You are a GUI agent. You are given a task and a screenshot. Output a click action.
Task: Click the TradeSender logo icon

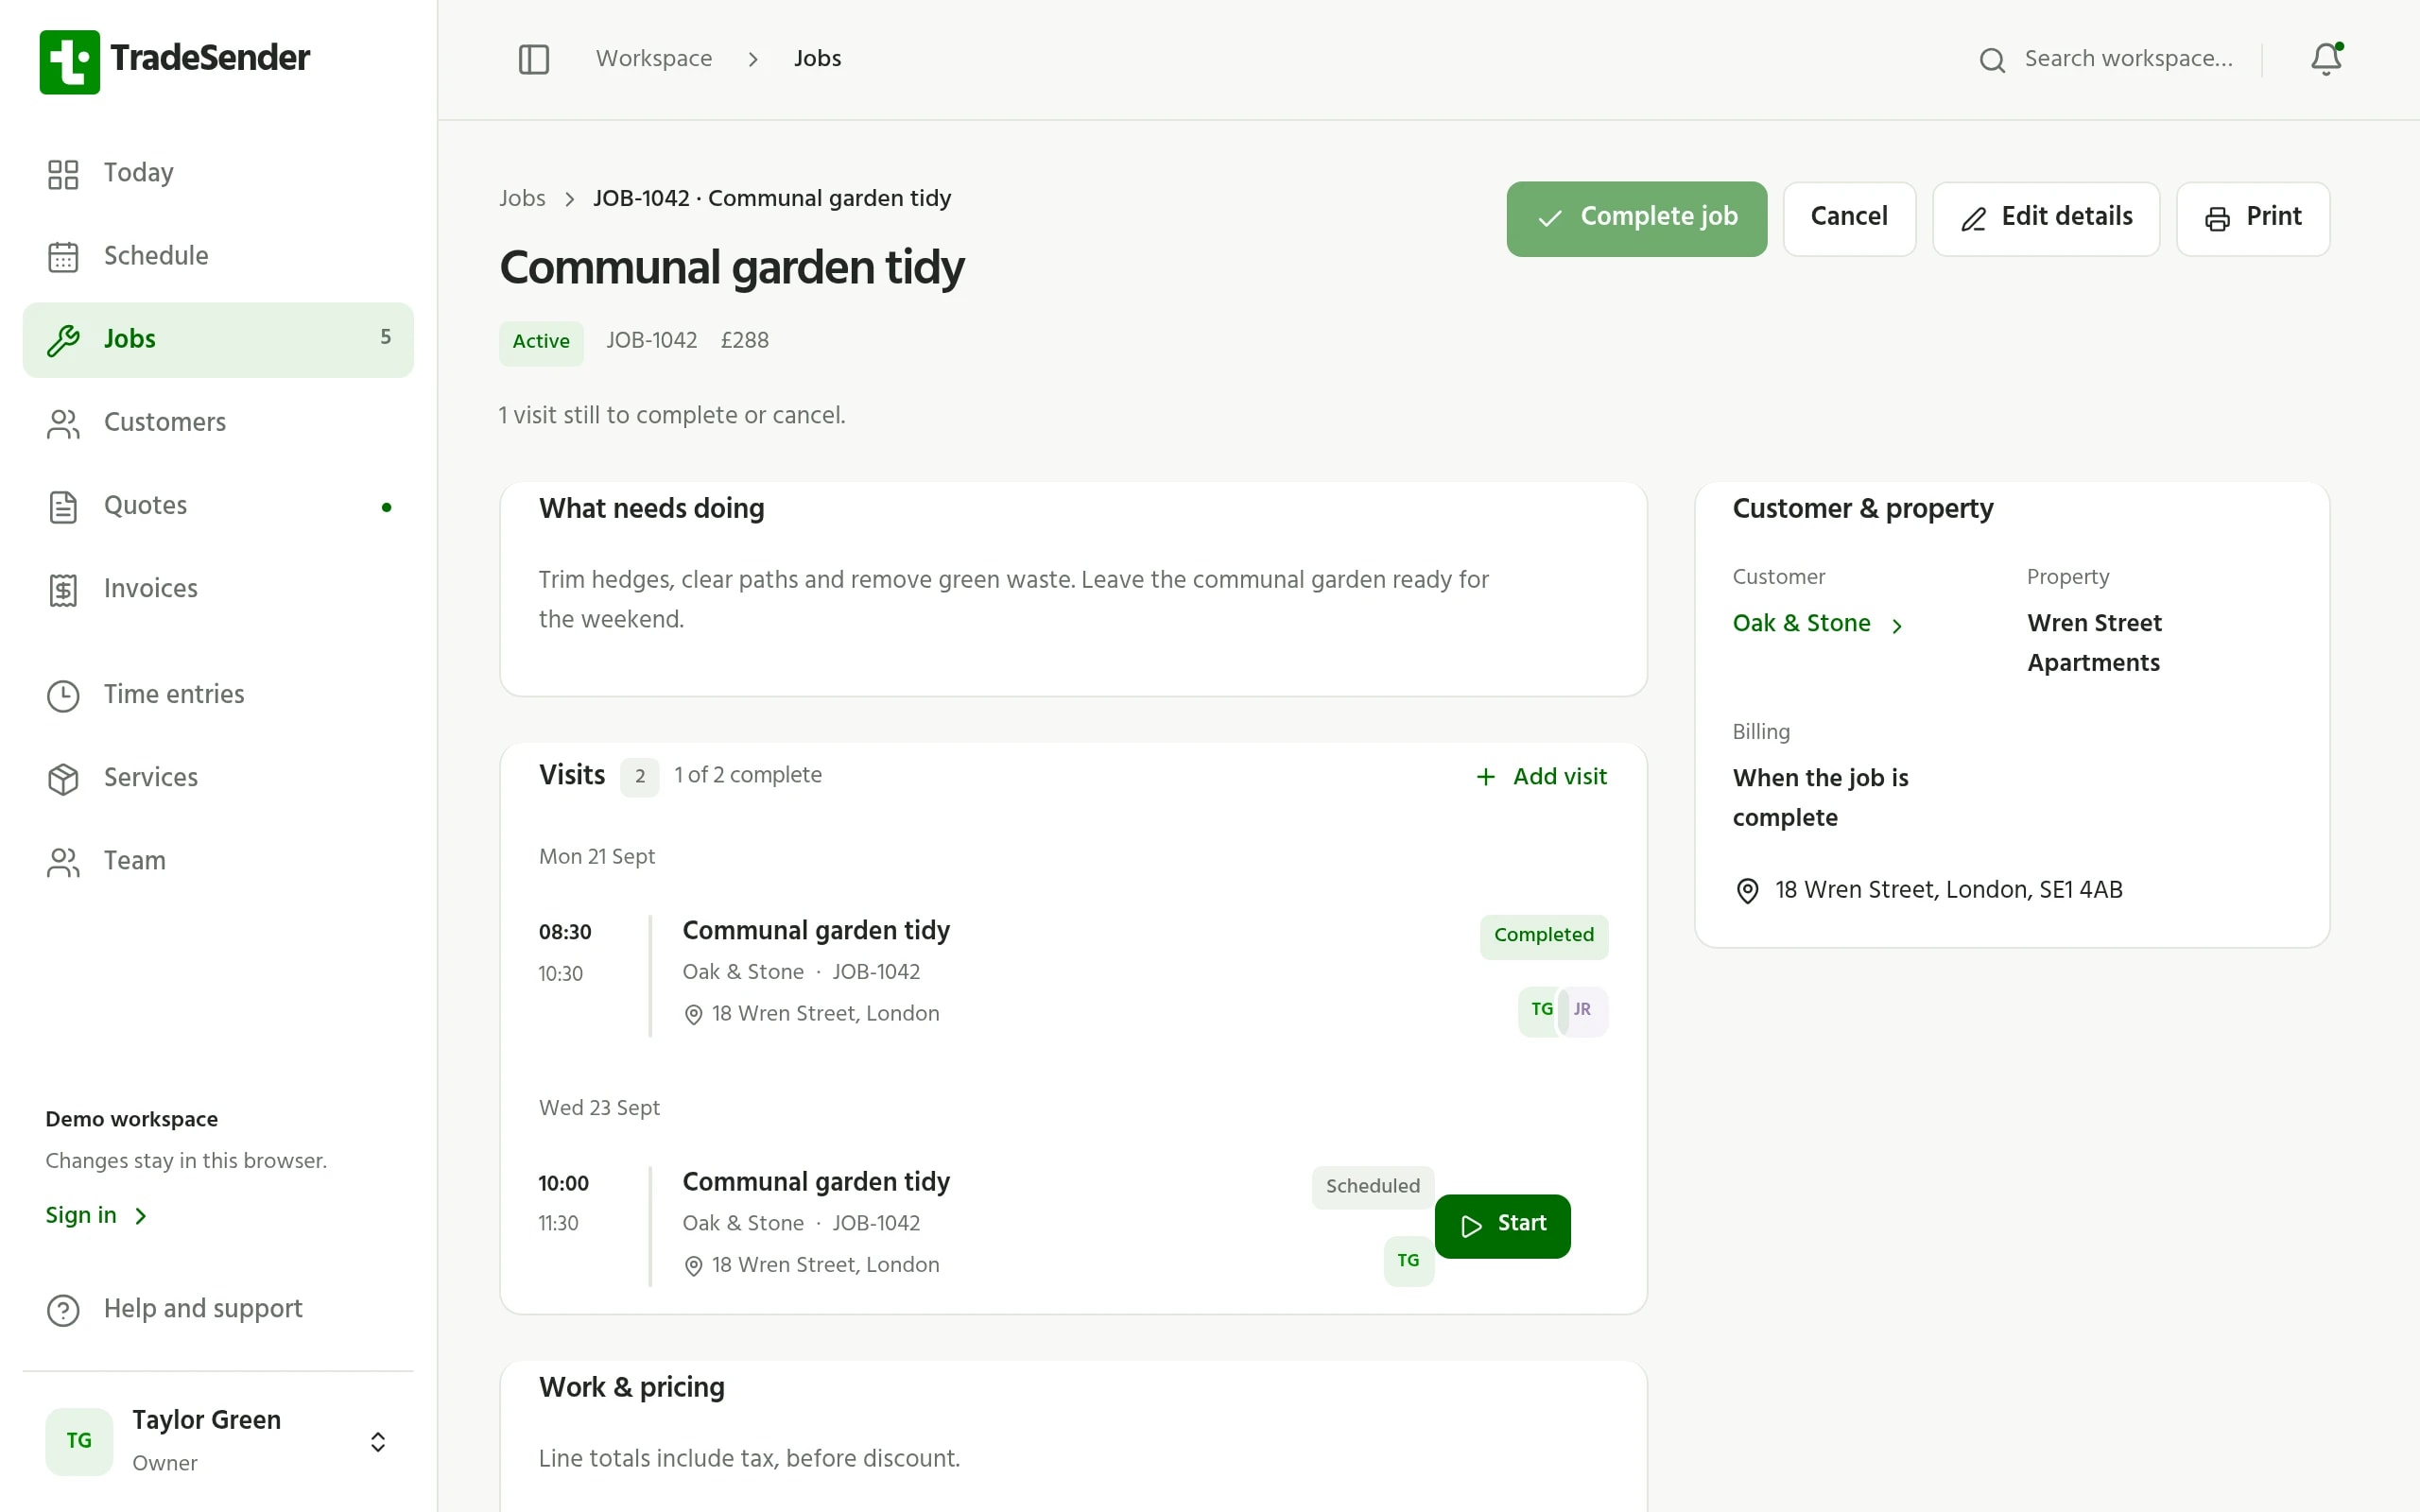click(69, 61)
